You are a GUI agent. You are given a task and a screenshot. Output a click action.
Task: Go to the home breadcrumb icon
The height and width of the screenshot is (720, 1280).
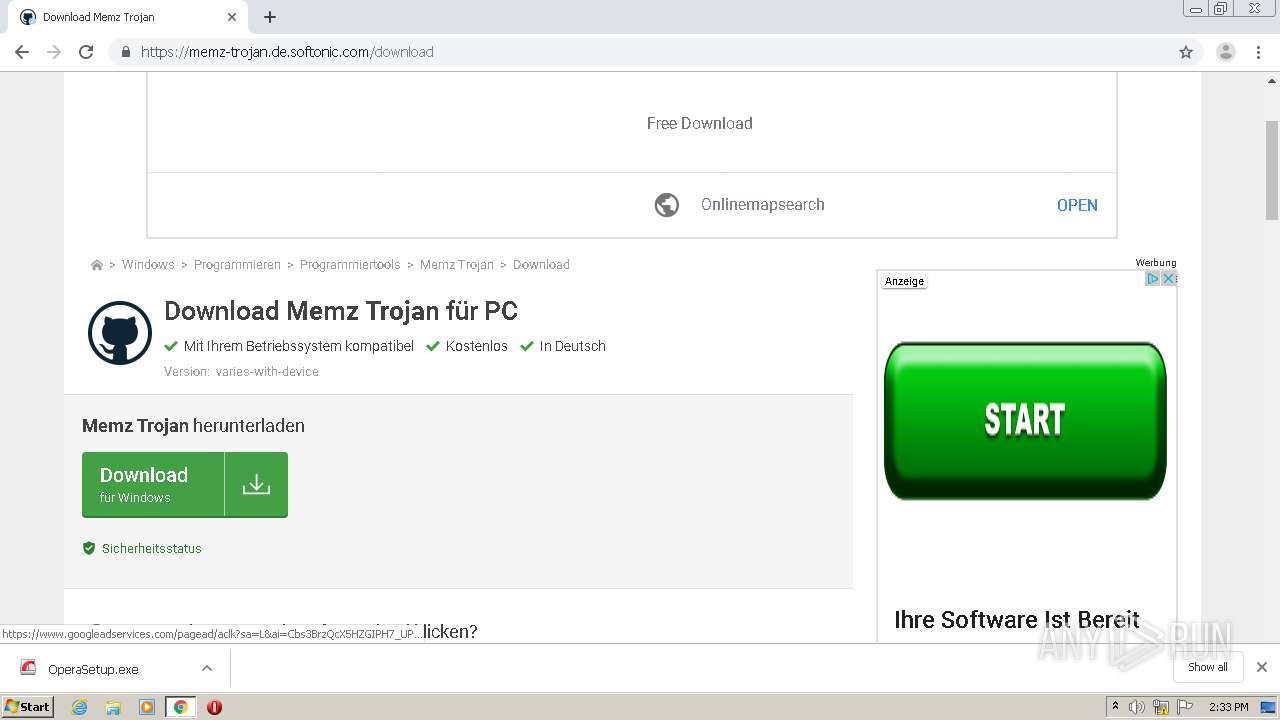(x=96, y=265)
